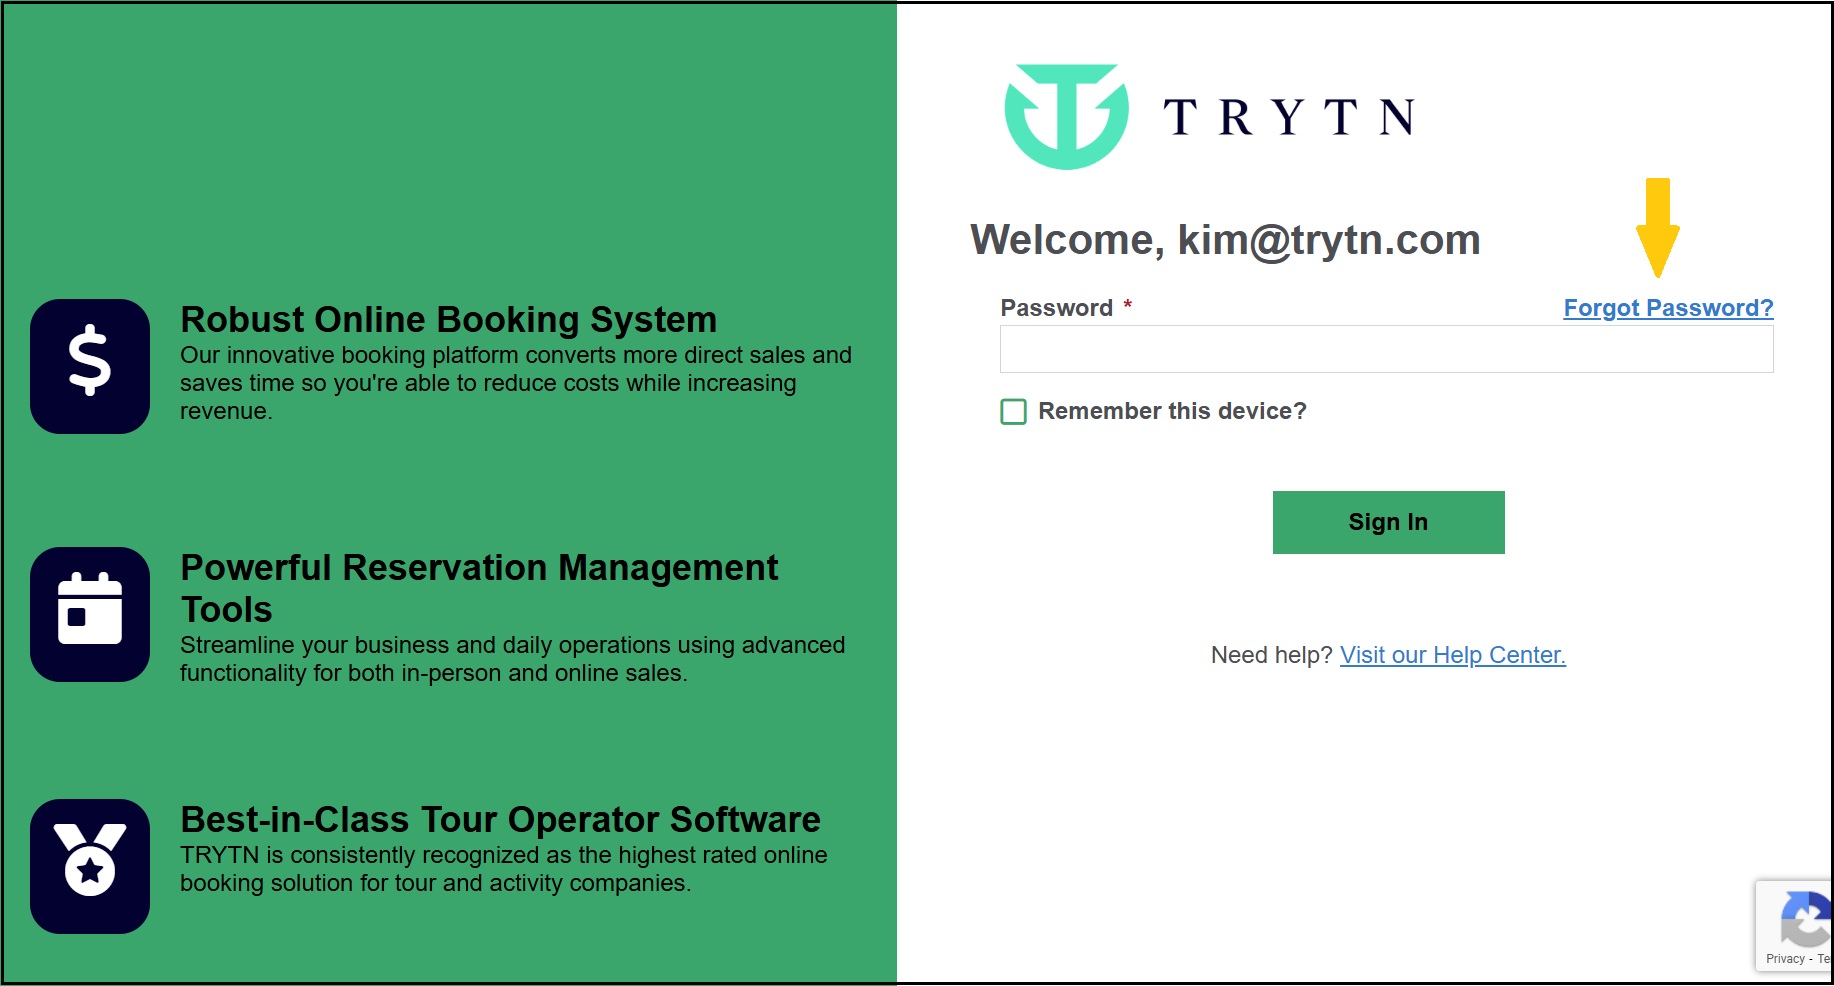The image size is (1834, 986).
Task: Click Powerful Reservation Management Tools heading
Action: pyautogui.click(x=479, y=588)
